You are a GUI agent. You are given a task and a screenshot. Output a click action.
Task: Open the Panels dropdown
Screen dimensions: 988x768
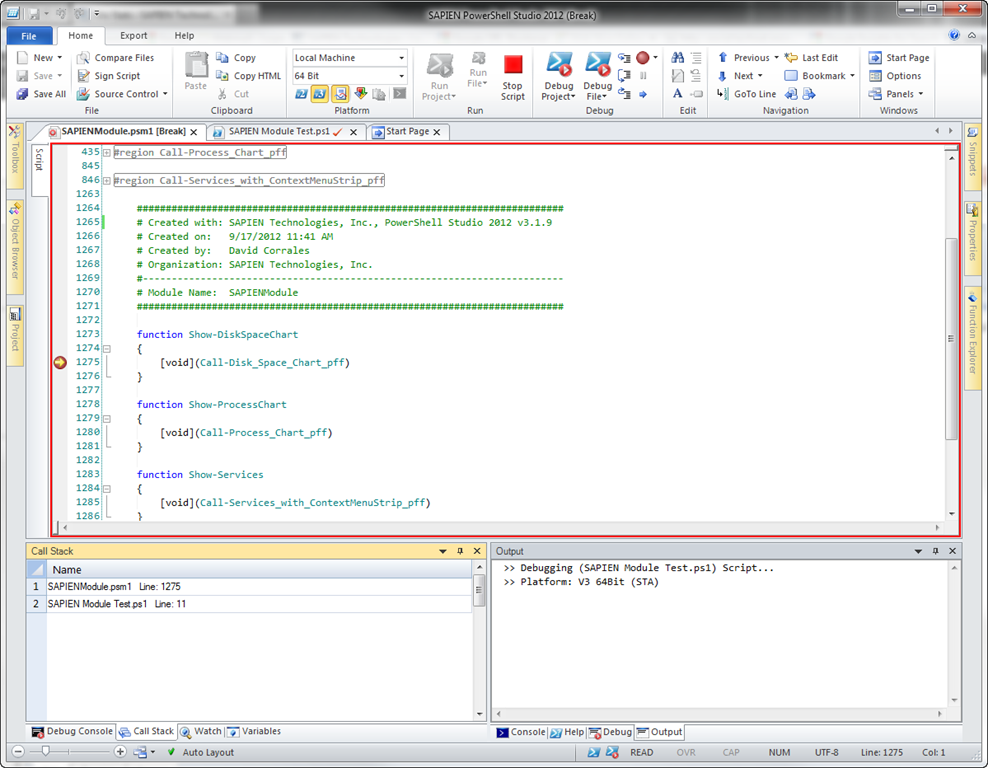[x=921, y=94]
